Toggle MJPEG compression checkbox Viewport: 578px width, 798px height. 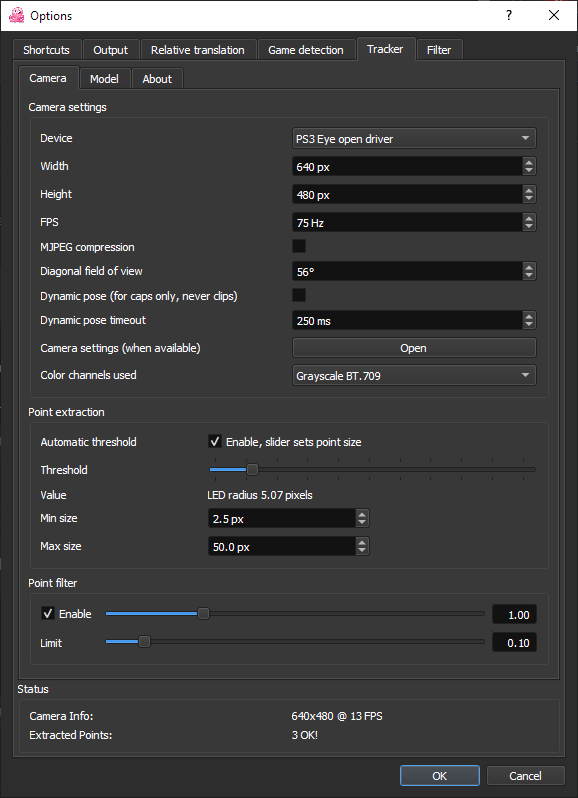299,246
